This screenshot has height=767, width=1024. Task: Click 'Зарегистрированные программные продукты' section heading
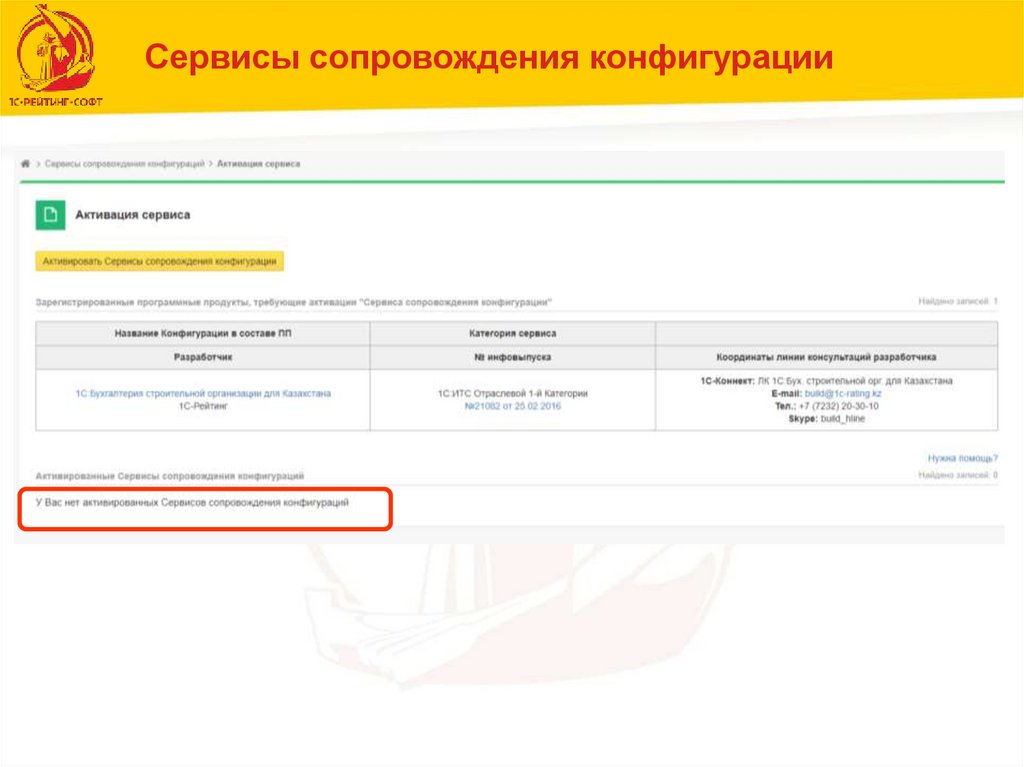pos(294,302)
